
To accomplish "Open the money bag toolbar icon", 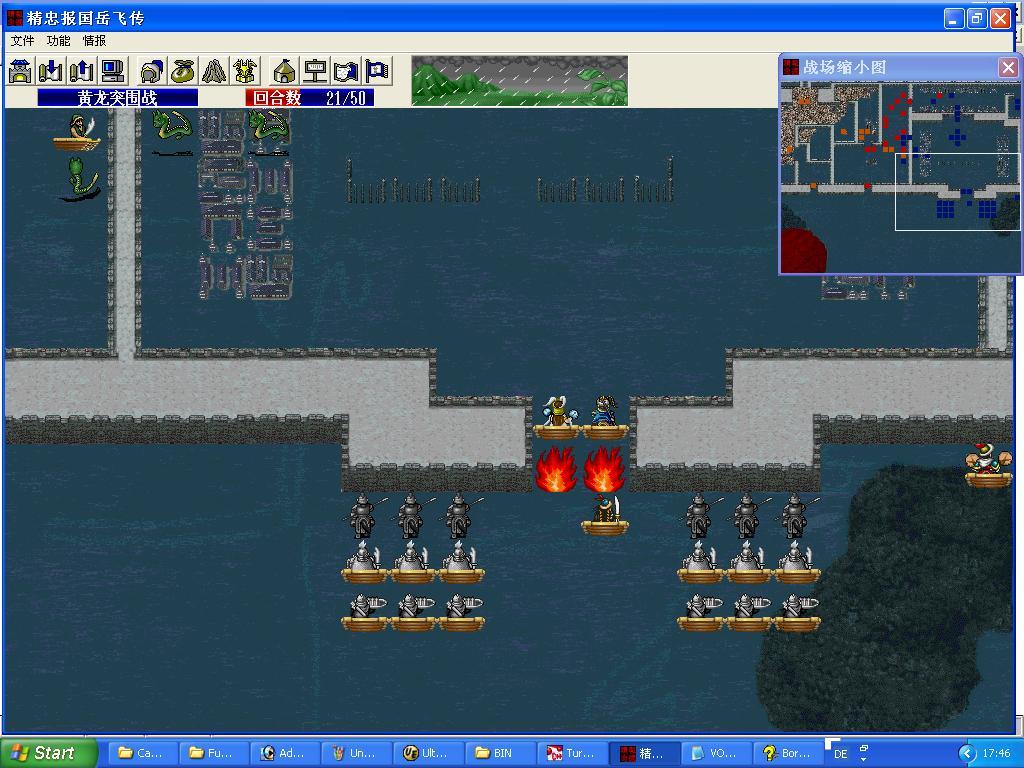I will coord(182,71).
